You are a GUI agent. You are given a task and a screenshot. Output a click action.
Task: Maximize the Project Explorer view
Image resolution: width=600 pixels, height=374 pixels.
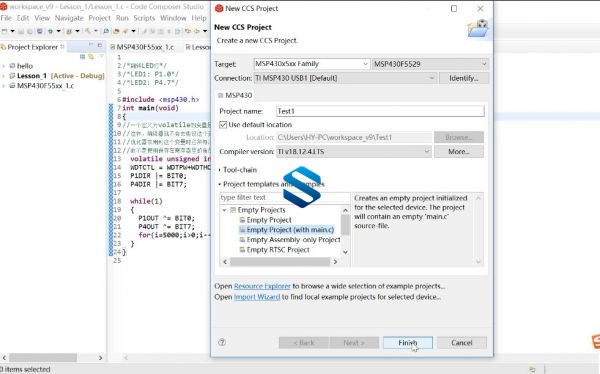(x=99, y=45)
